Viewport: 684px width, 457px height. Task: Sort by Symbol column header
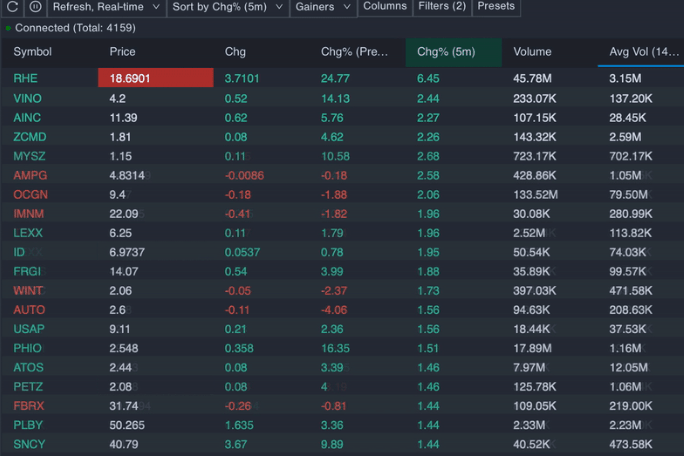tap(32, 52)
